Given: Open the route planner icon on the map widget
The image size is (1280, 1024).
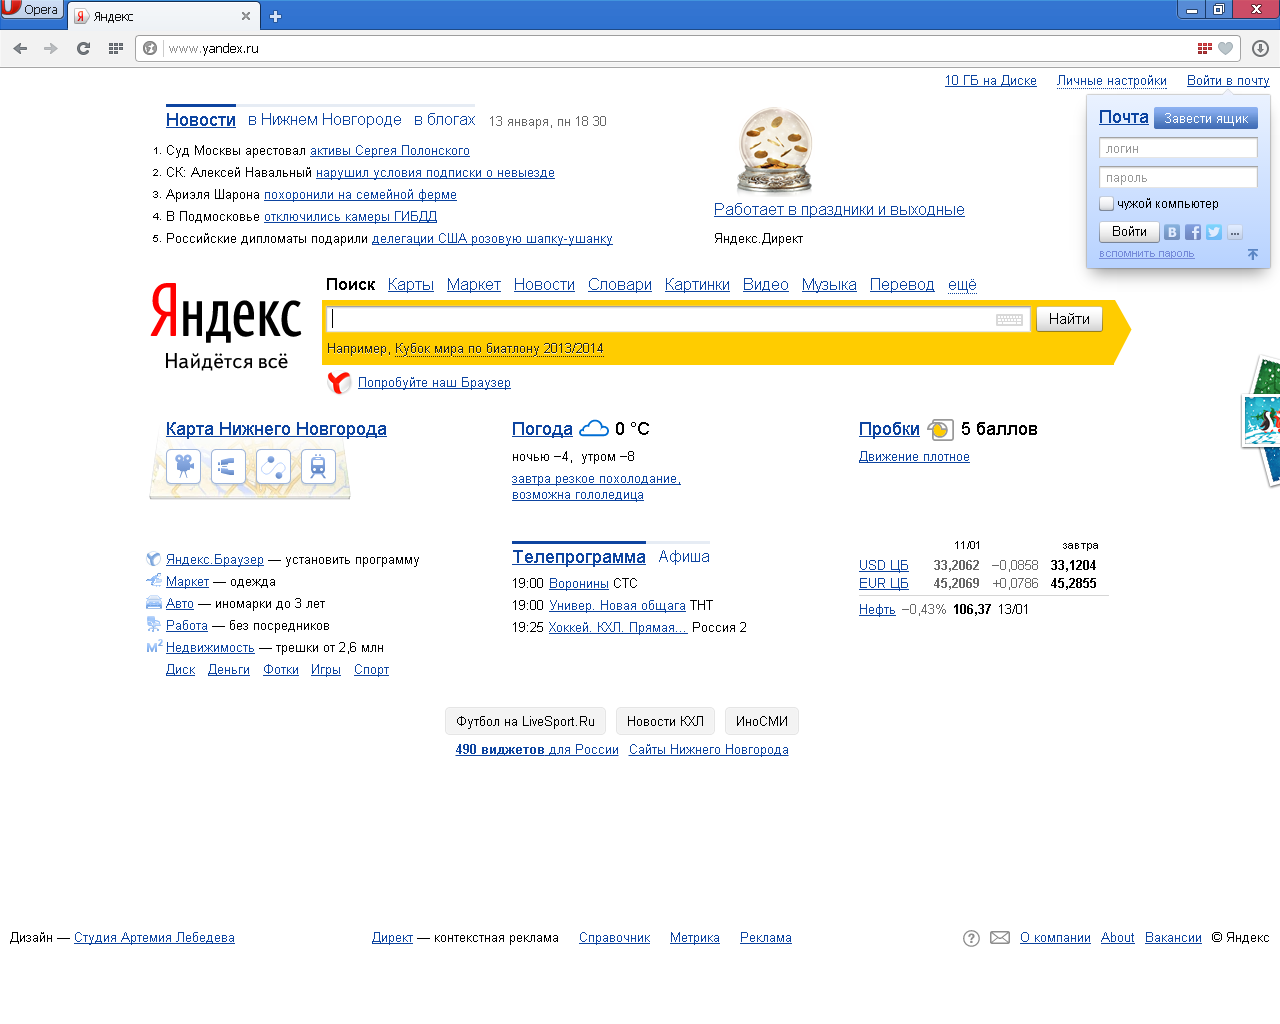Looking at the screenshot, I should pyautogui.click(x=273, y=466).
